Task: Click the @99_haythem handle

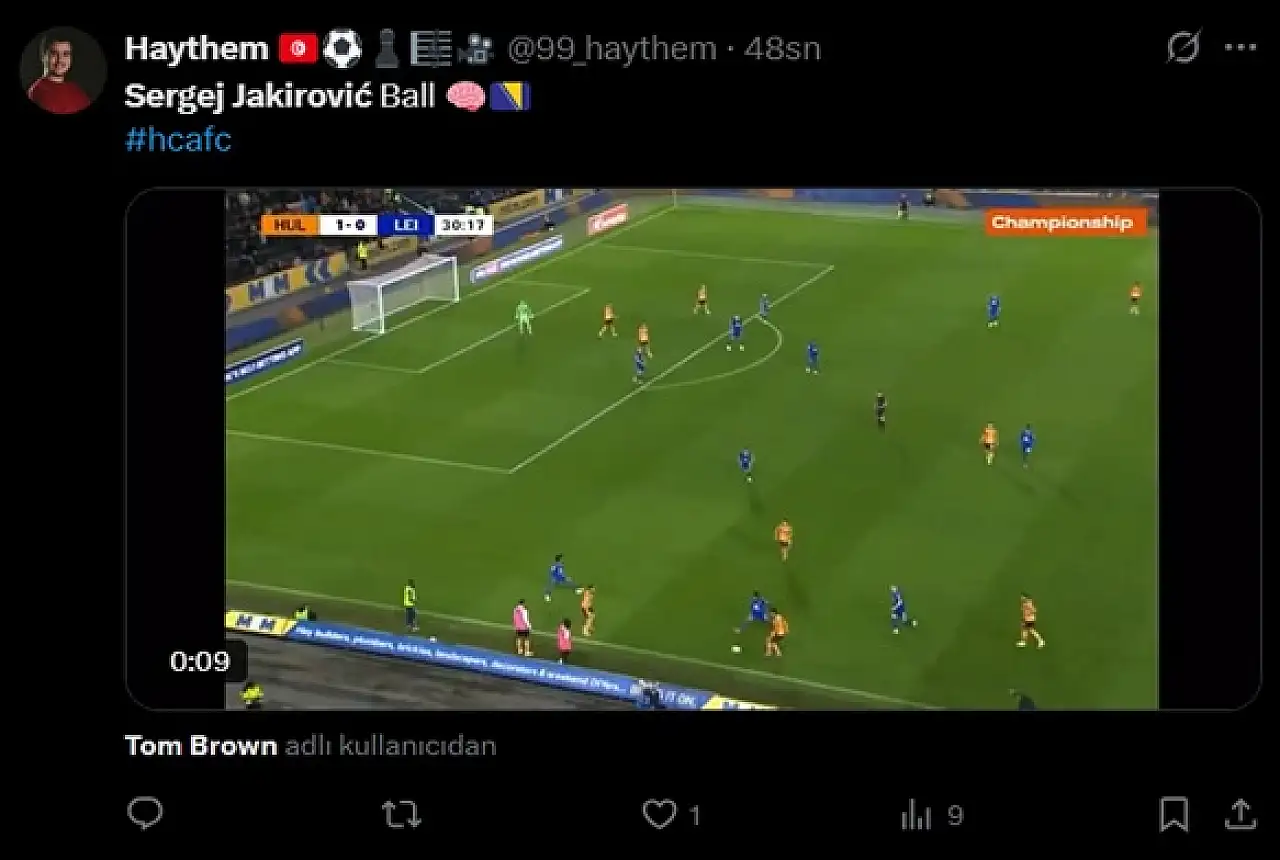Action: click(x=612, y=48)
